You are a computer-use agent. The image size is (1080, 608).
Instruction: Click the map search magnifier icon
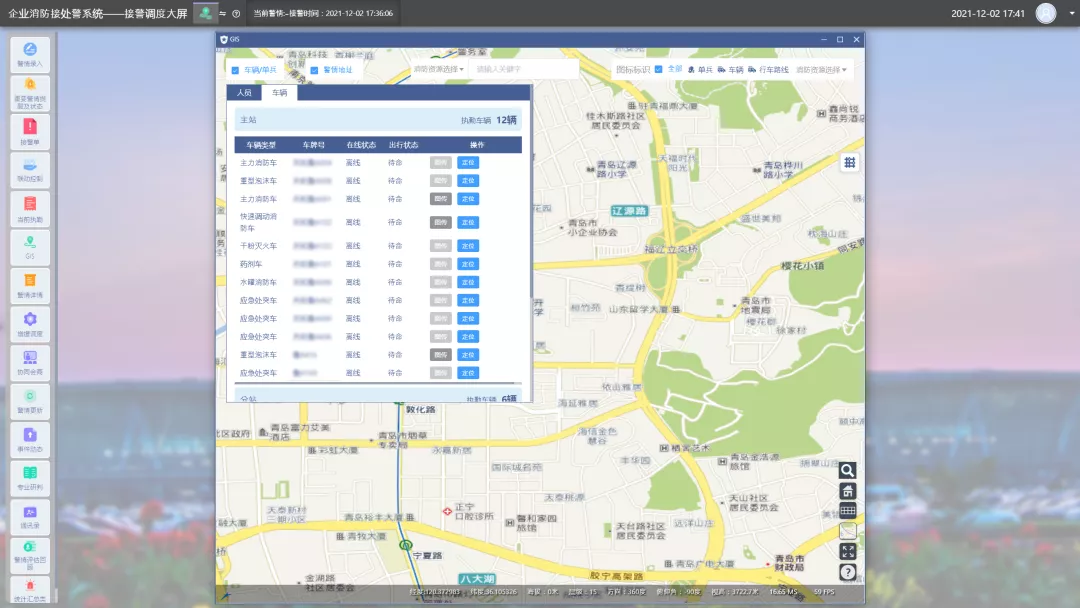tap(847, 470)
